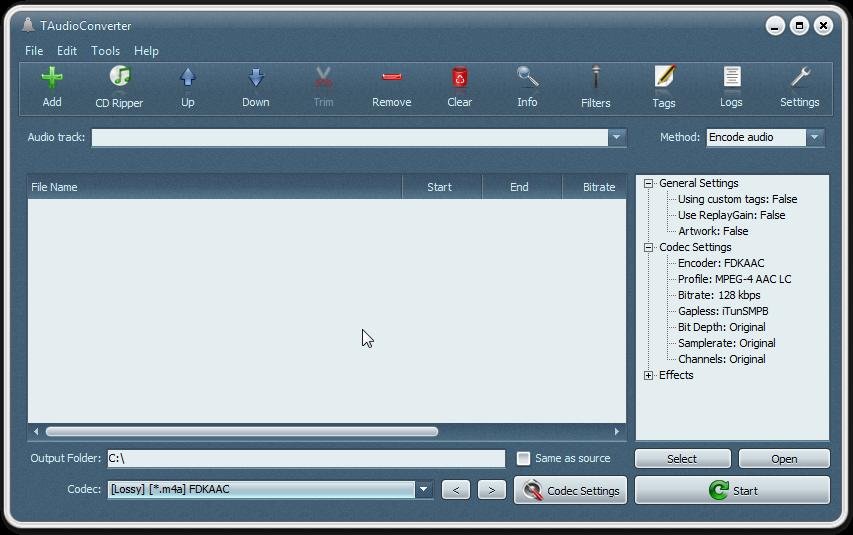Select 'Gapless: iTunSMPB' tree item
Viewport: 853px width, 535px height.
(723, 311)
